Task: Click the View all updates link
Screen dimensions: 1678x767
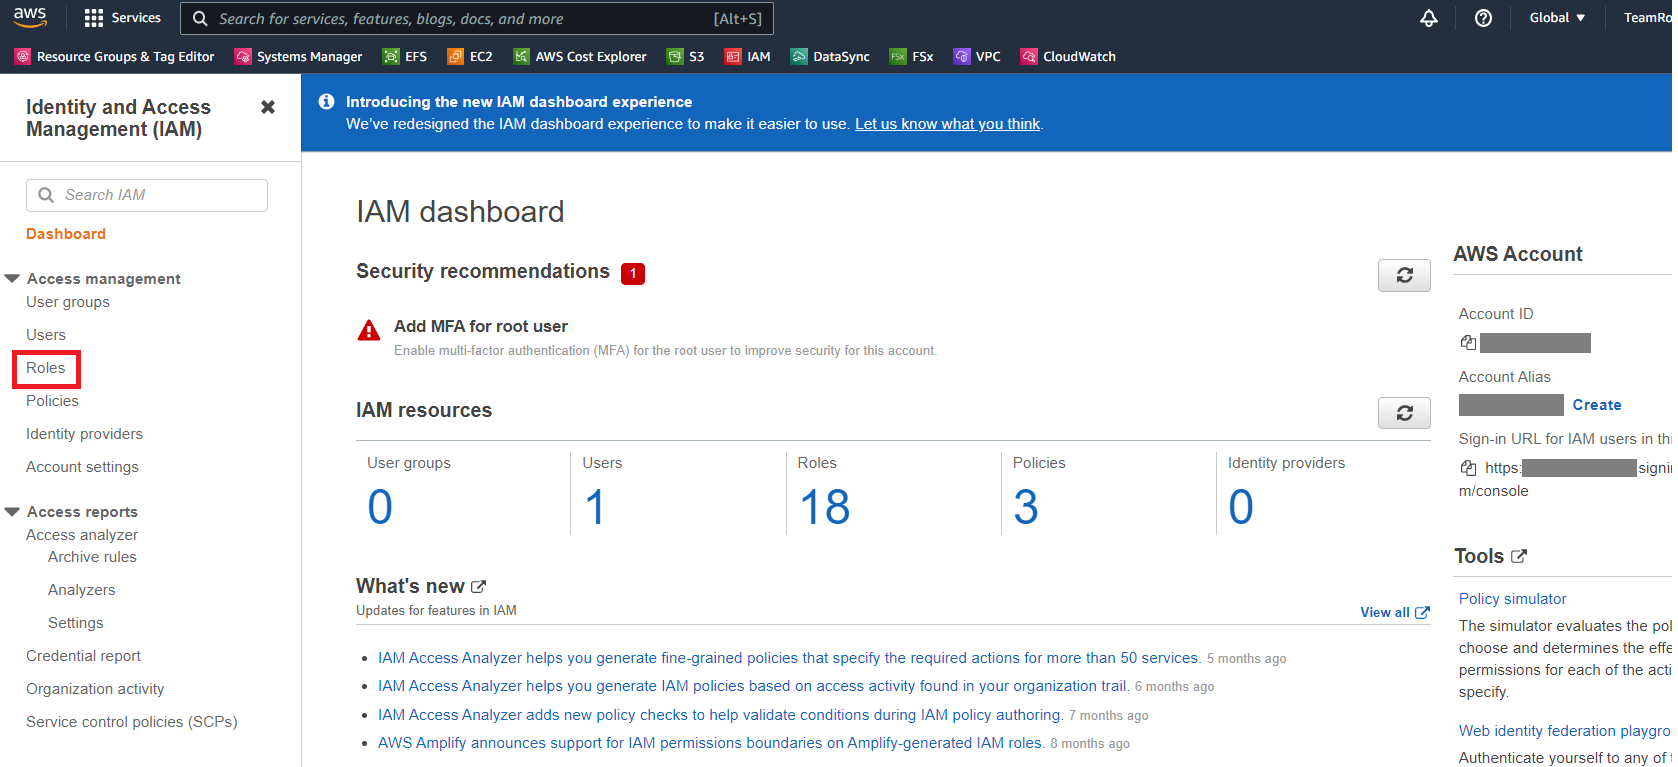Action: [x=1395, y=612]
